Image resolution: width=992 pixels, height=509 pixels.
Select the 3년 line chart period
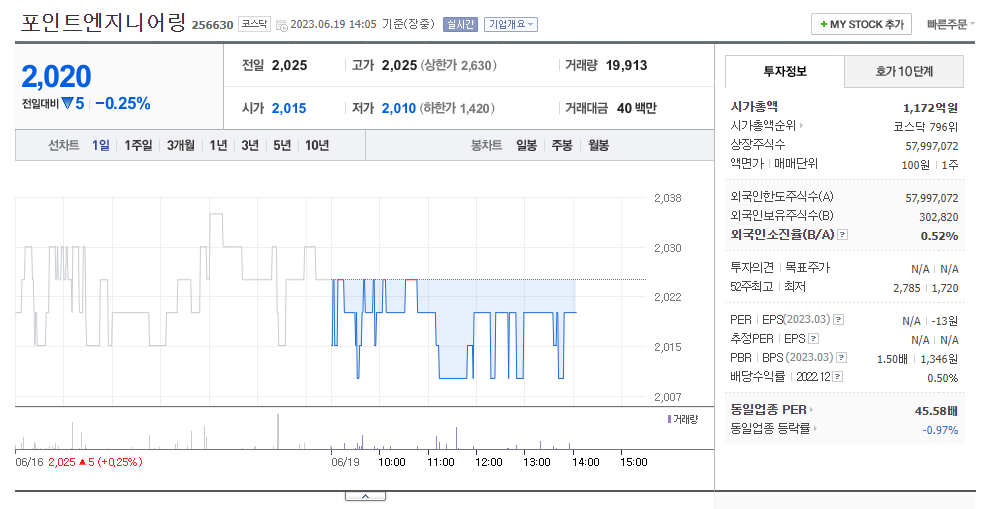pos(250,145)
